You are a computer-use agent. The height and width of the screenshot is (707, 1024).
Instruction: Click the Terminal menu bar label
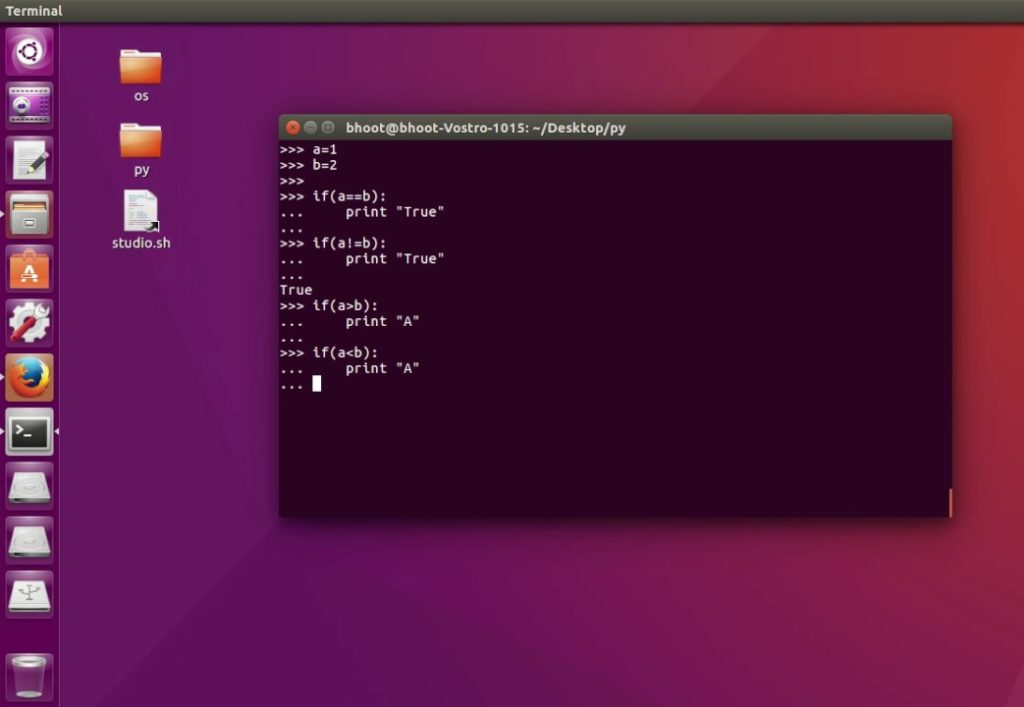click(x=33, y=10)
